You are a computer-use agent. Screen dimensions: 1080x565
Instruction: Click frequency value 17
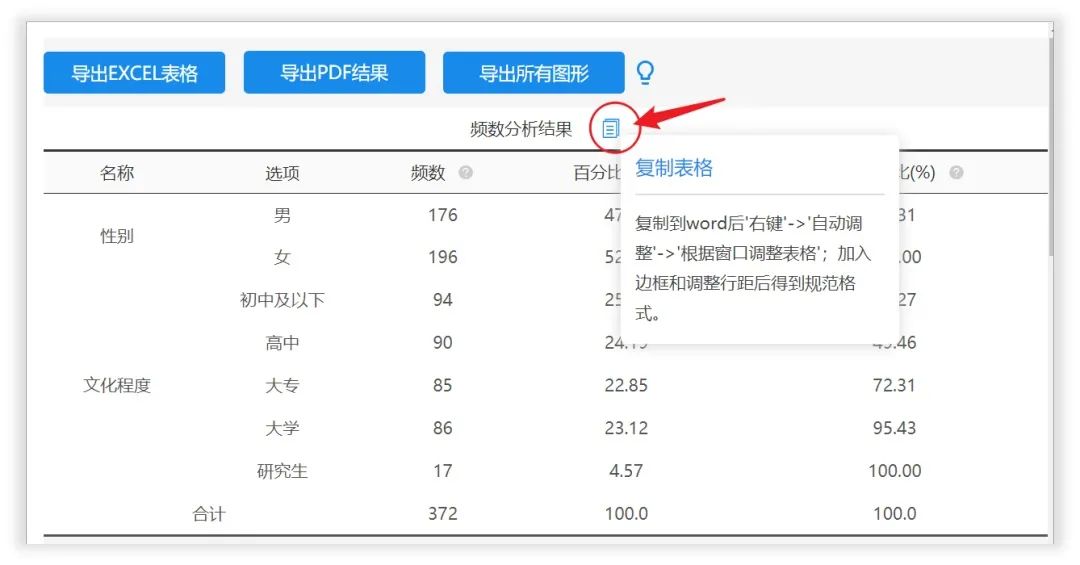click(443, 471)
